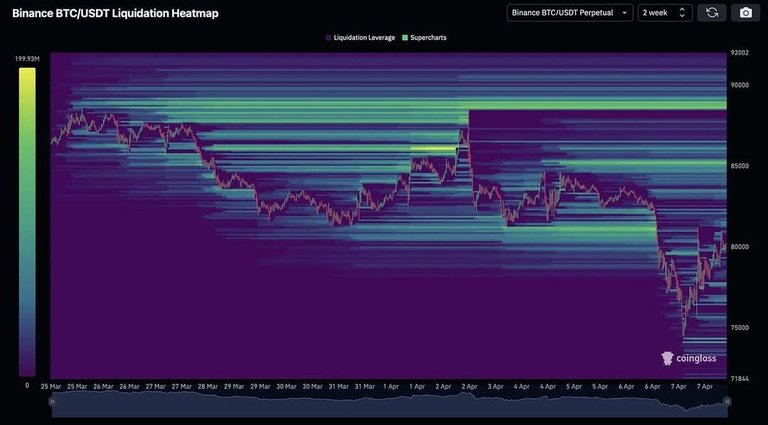Viewport: 768px width, 425px height.
Task: Click the time range navigator area
Action: [389, 404]
